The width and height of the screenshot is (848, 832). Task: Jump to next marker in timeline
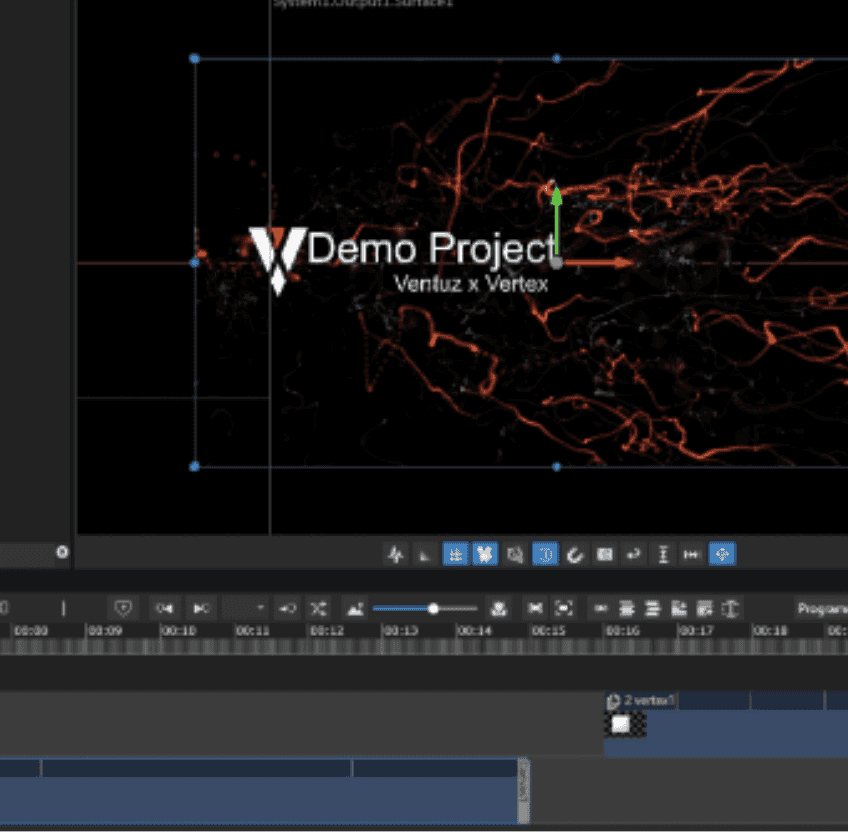(x=201, y=608)
